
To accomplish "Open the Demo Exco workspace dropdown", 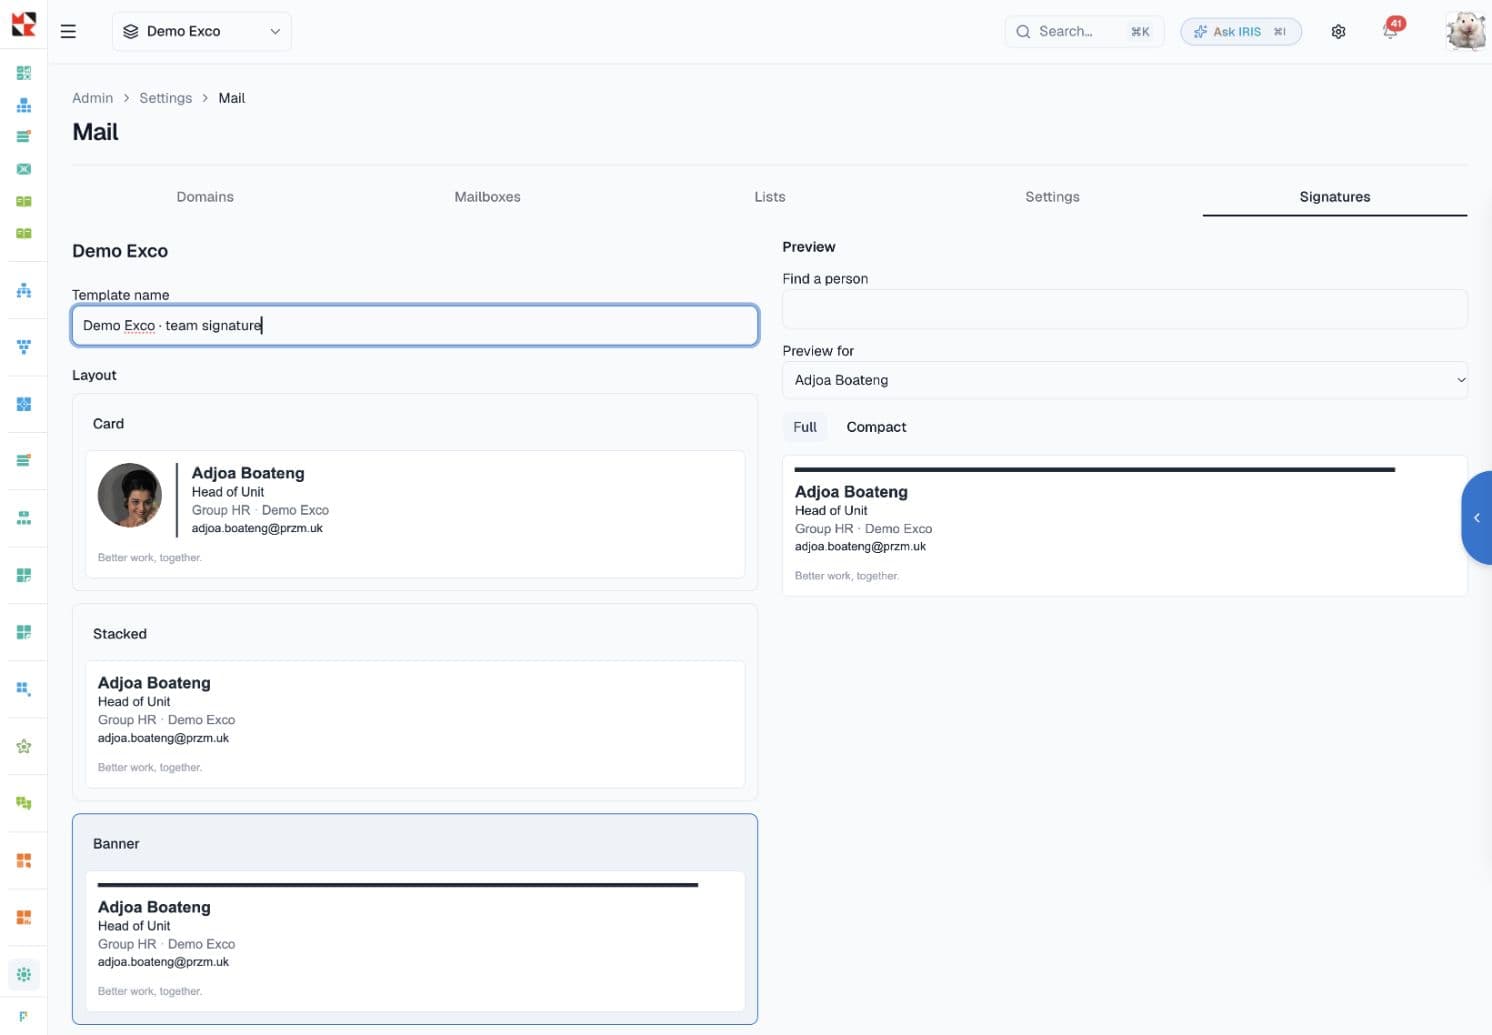I will point(202,31).
